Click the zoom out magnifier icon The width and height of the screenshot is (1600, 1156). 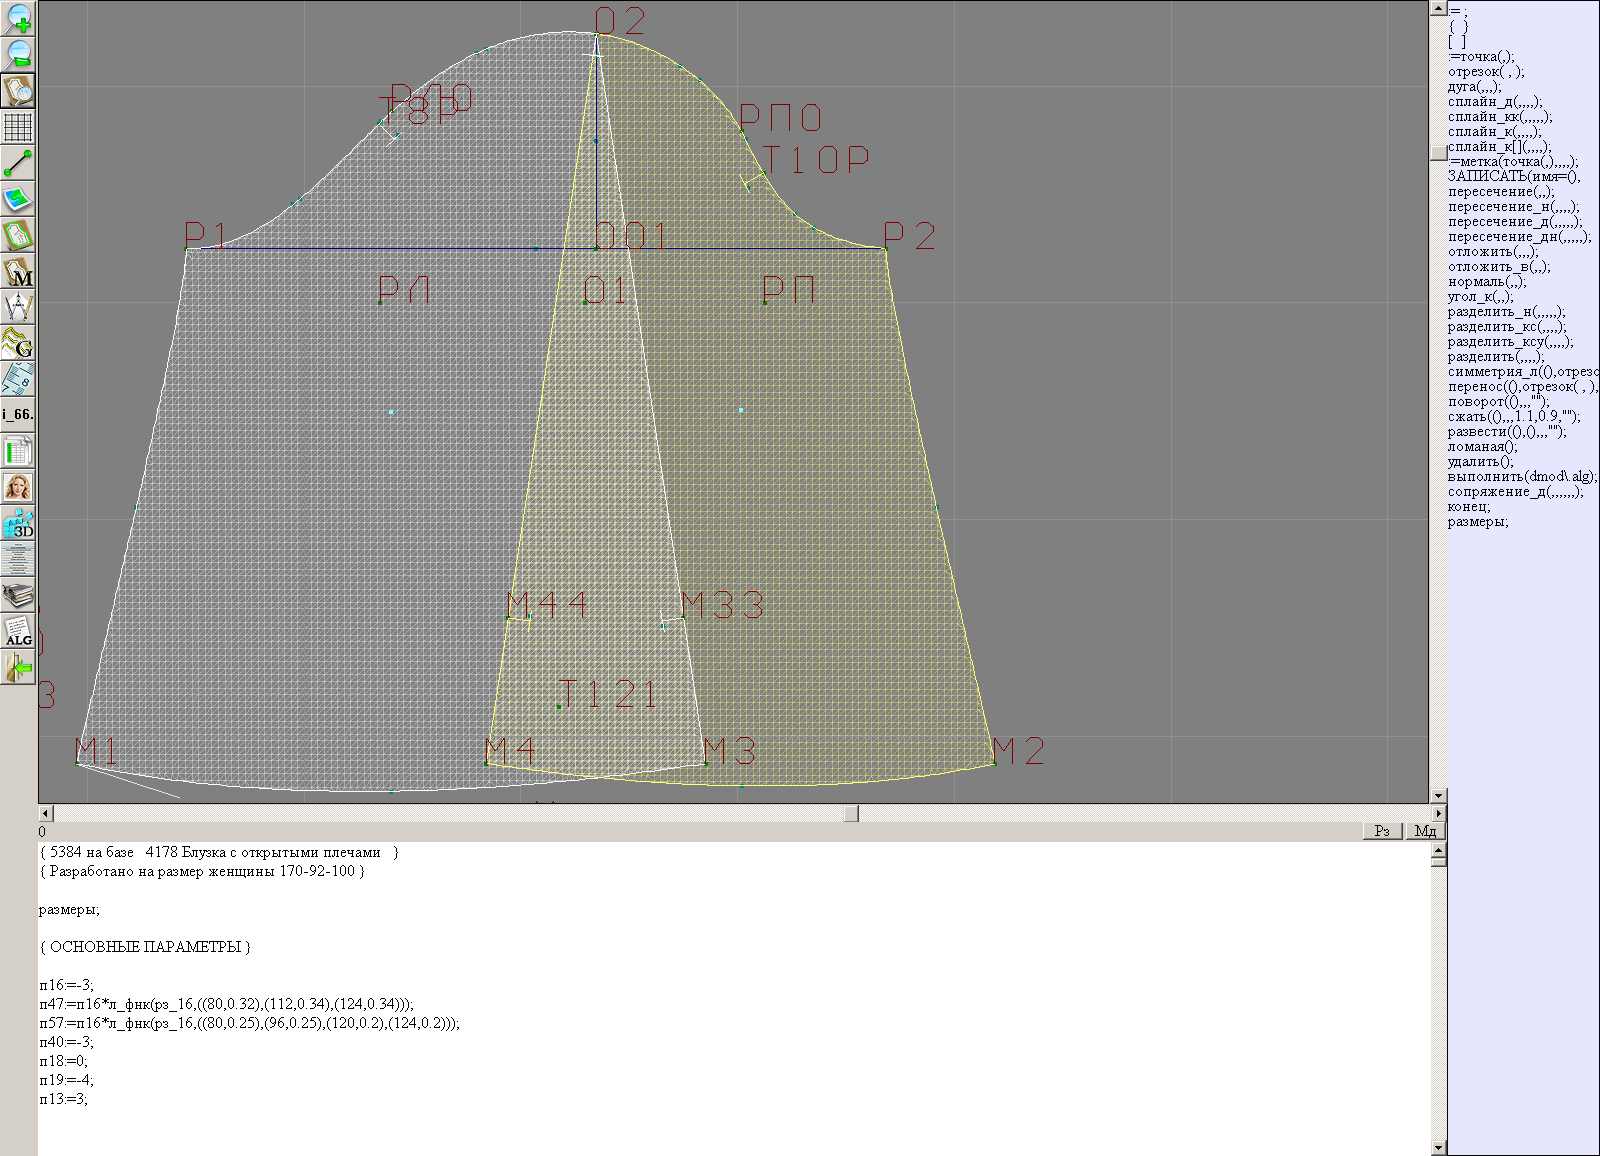[18, 54]
